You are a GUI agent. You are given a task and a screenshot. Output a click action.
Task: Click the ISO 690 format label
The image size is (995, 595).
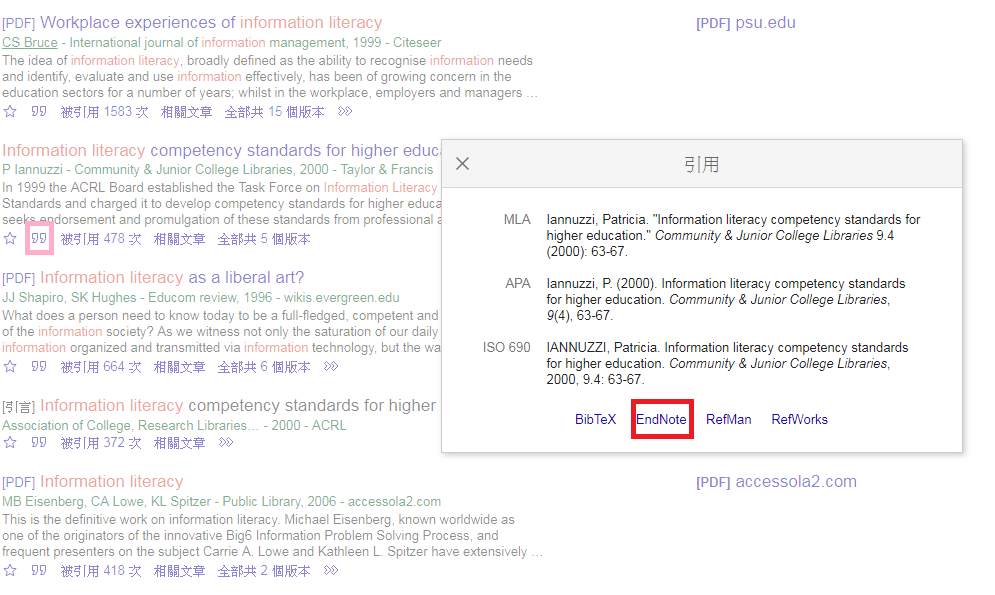tap(506, 348)
